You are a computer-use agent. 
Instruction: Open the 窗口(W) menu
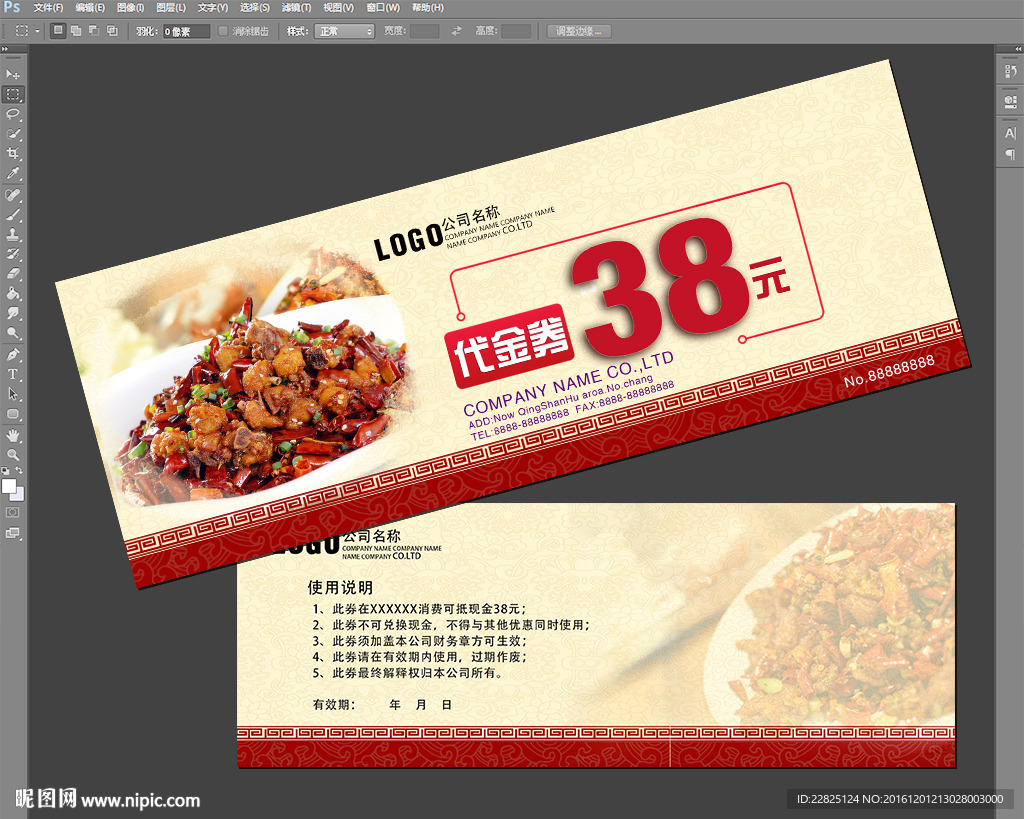coord(383,8)
